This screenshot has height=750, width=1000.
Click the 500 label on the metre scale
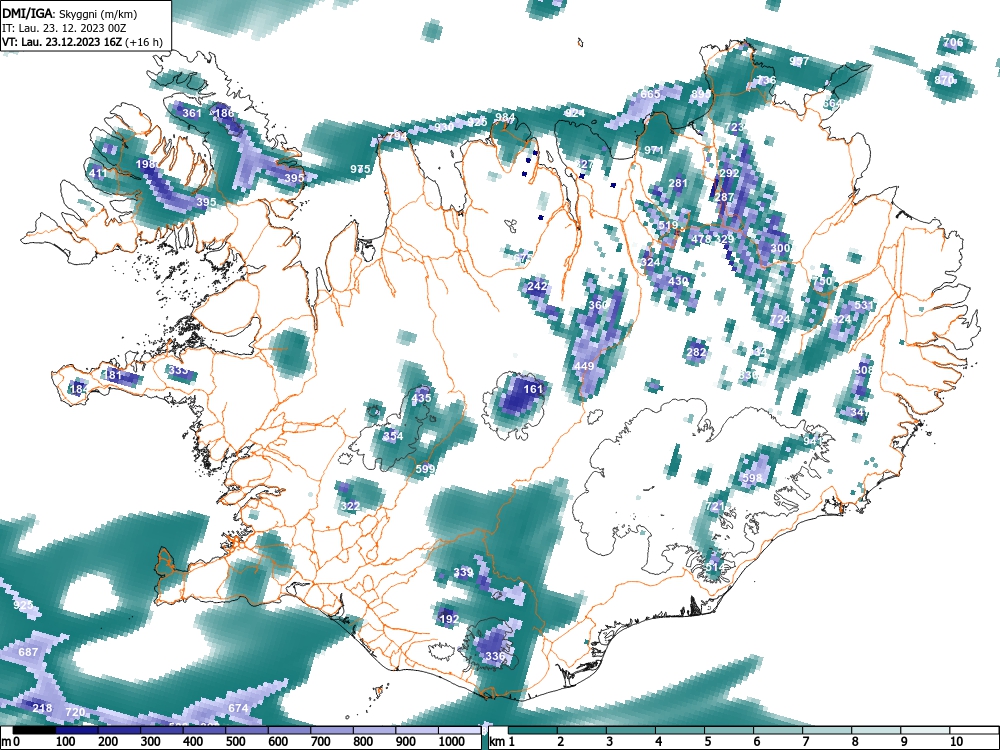click(235, 742)
